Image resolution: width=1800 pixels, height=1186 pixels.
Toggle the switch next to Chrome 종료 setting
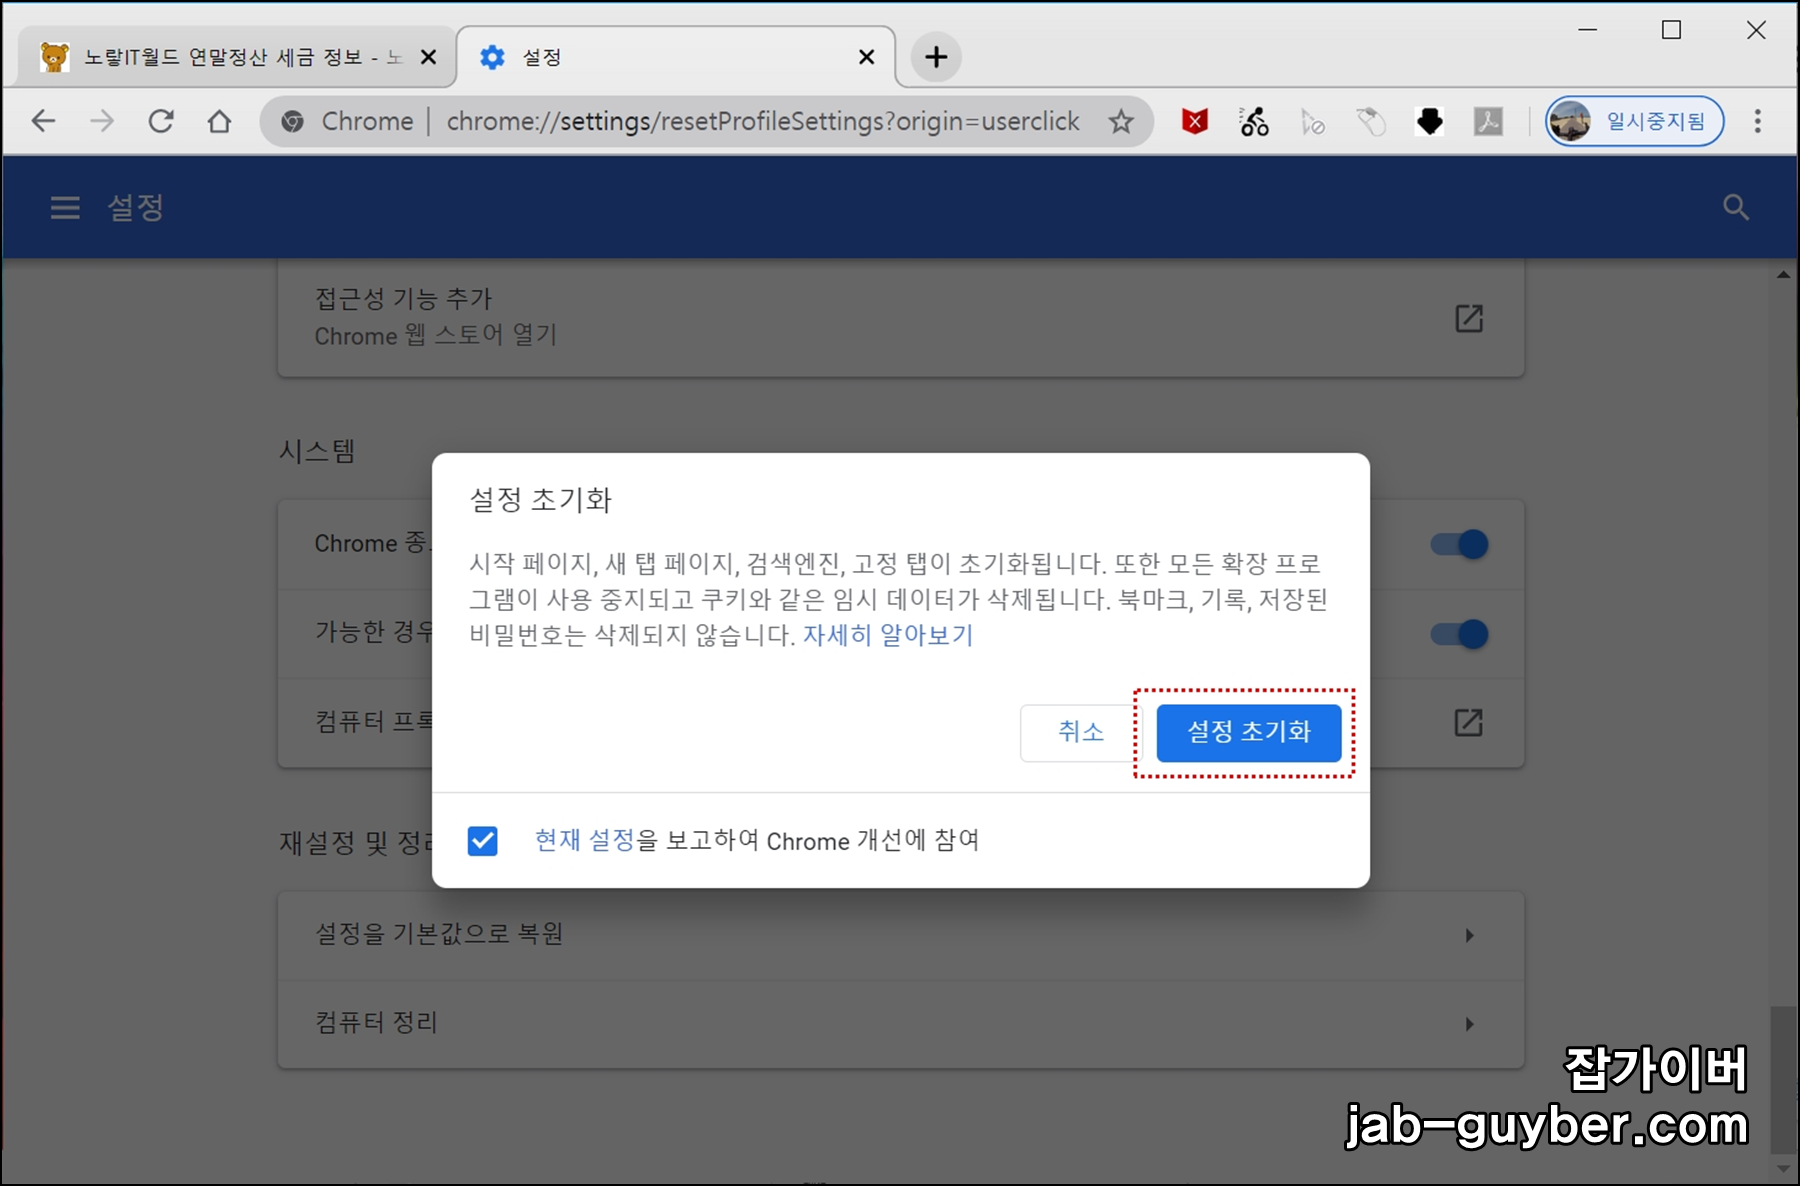pos(1458,544)
